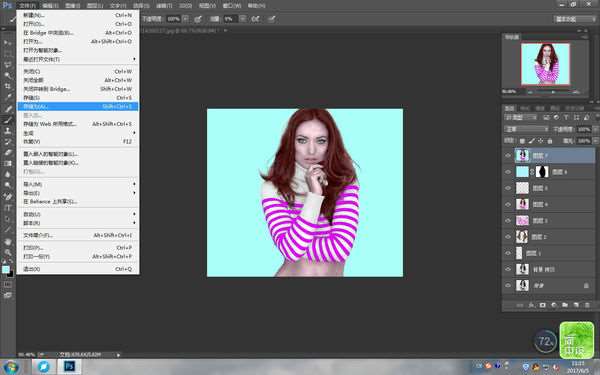Viewport: 600px width, 375px height.
Task: Click the Navigator zoom slider
Action: (553, 92)
